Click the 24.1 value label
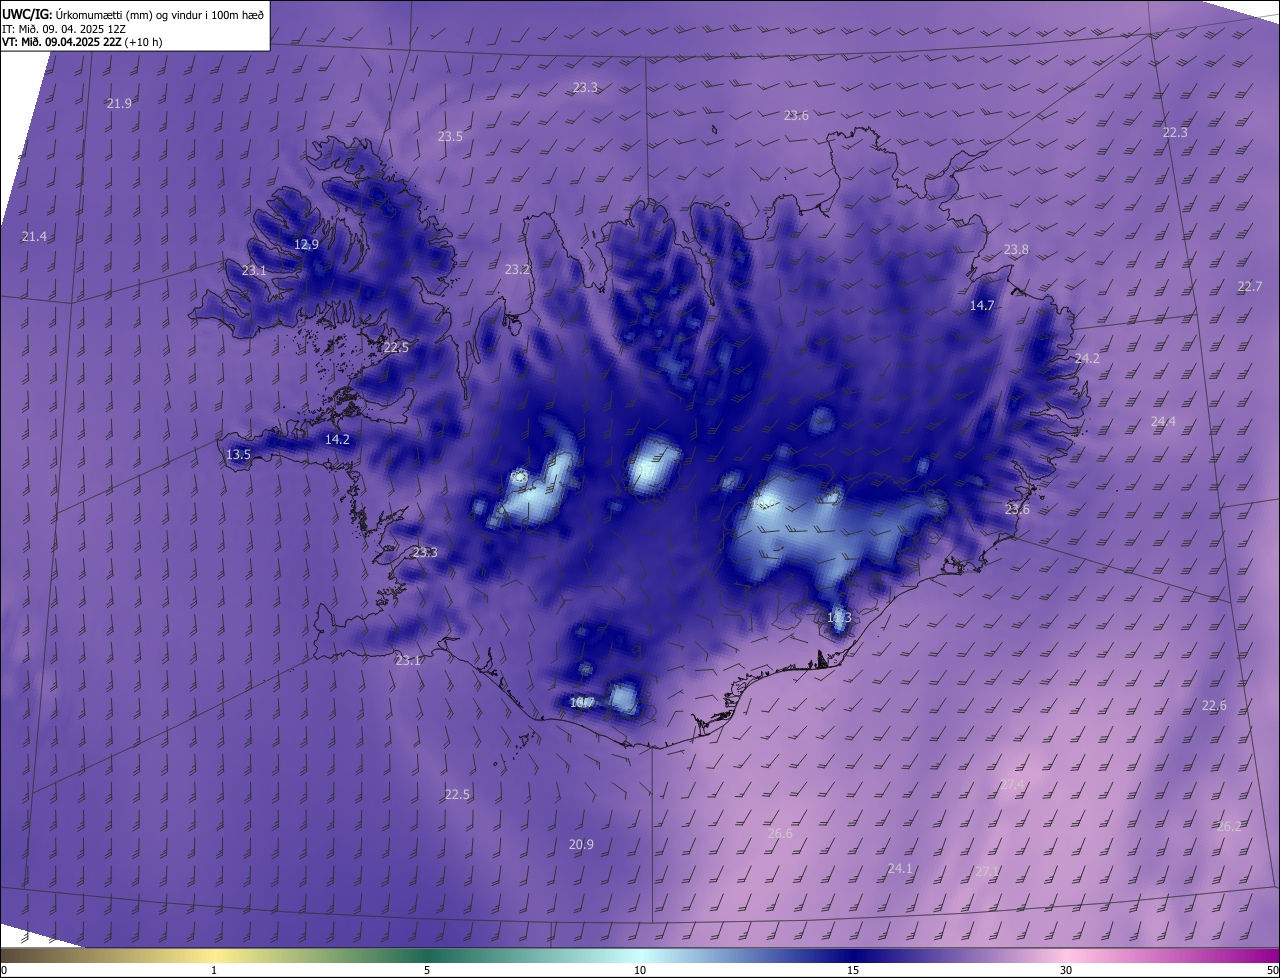1280x978 pixels. point(900,868)
